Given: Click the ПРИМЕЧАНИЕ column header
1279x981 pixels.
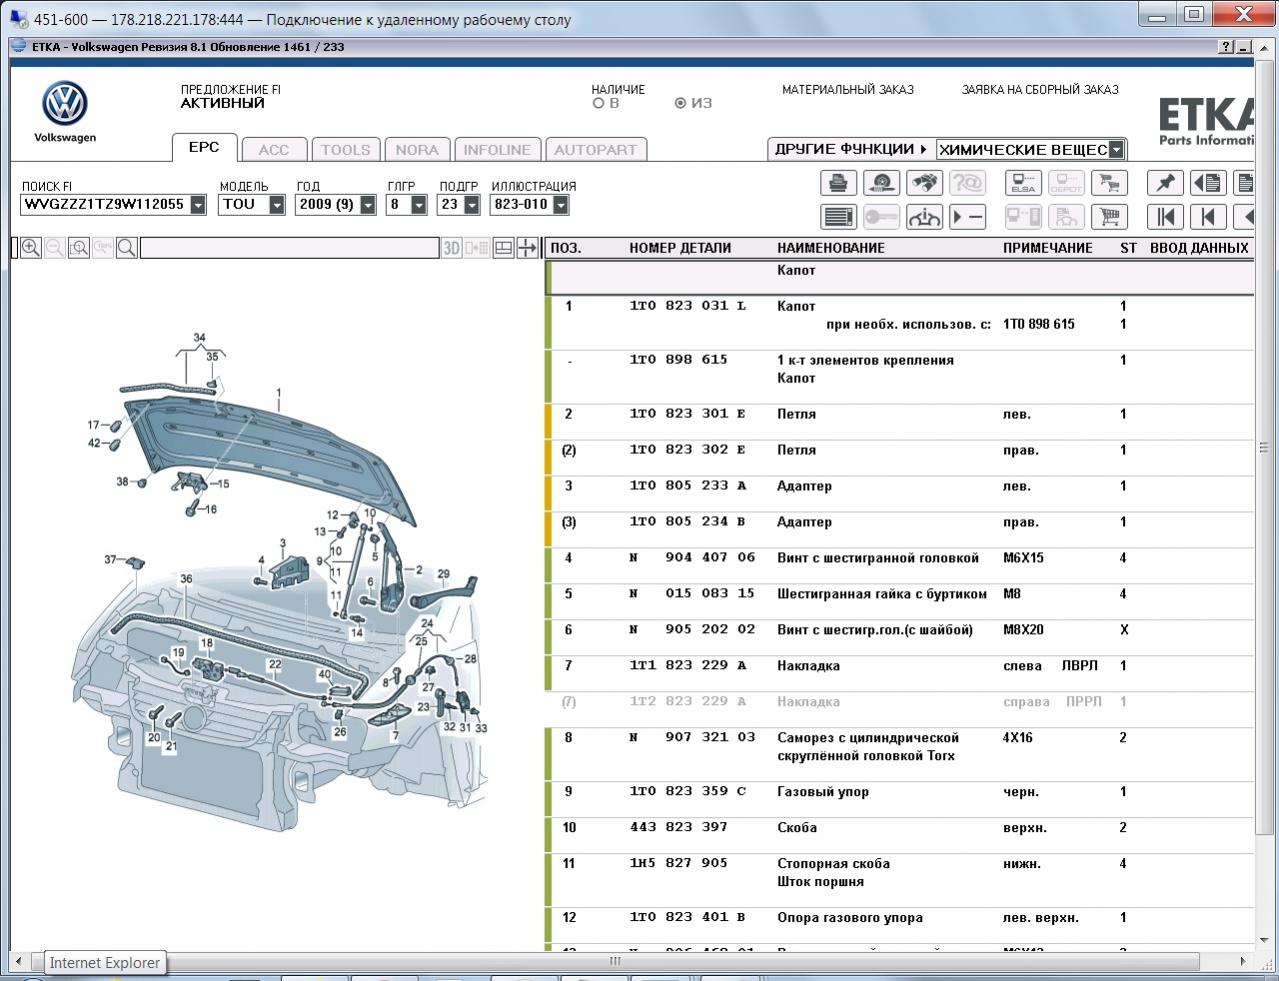Looking at the screenshot, I should [x=1047, y=248].
